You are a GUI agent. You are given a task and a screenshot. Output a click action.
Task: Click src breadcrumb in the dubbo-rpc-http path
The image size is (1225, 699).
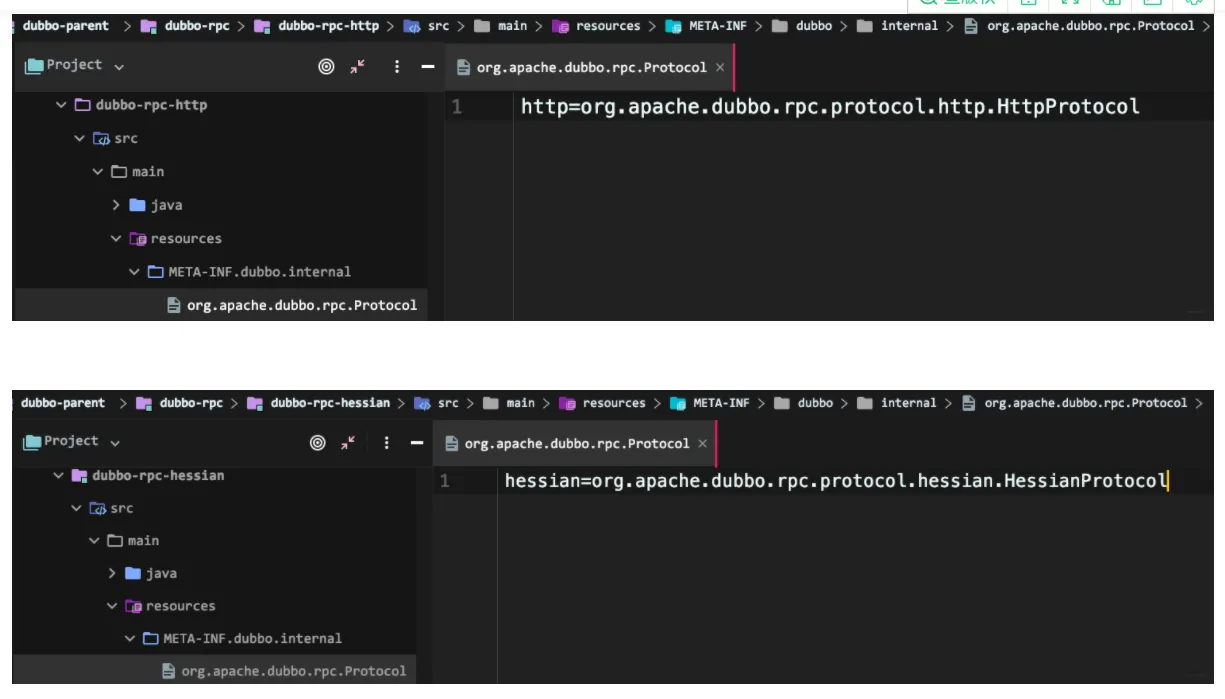pos(428,26)
